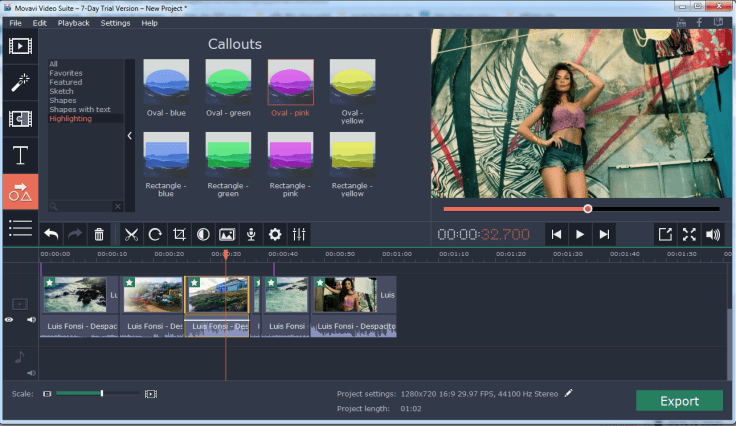The width and height of the screenshot is (736, 426).
Task: Select the woman in pink top clip
Action: tap(354, 306)
